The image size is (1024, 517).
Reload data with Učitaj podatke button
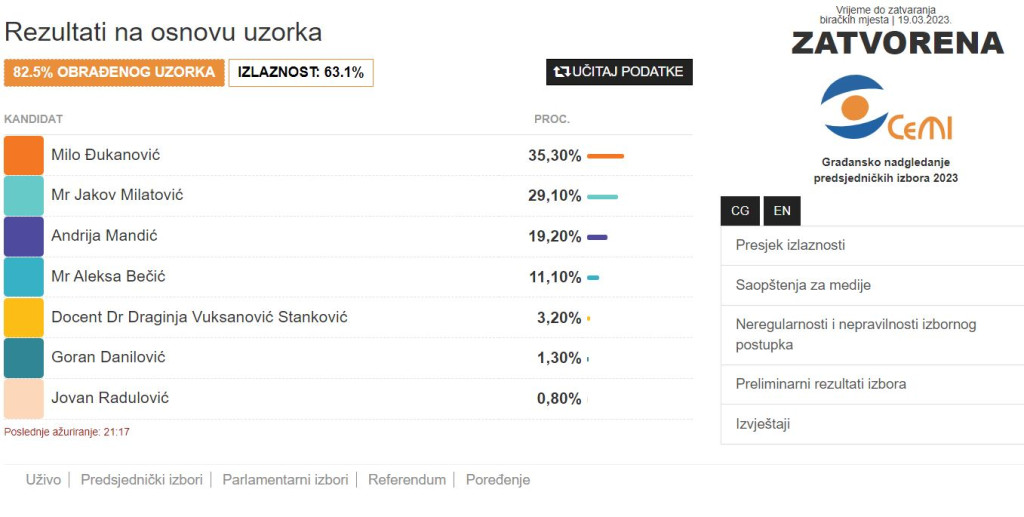coord(619,72)
